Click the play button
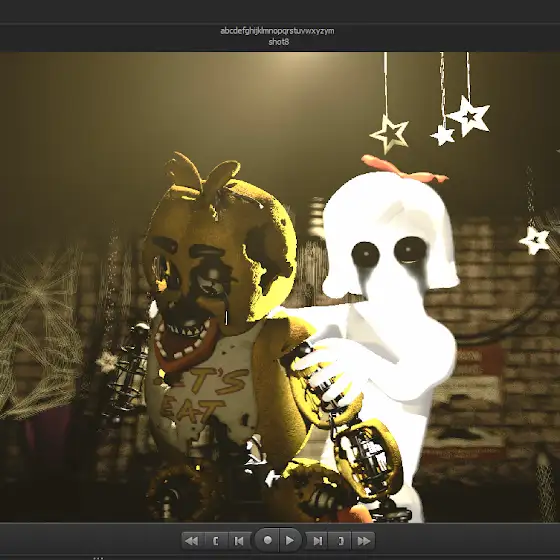This screenshot has width=560, height=560. point(290,540)
